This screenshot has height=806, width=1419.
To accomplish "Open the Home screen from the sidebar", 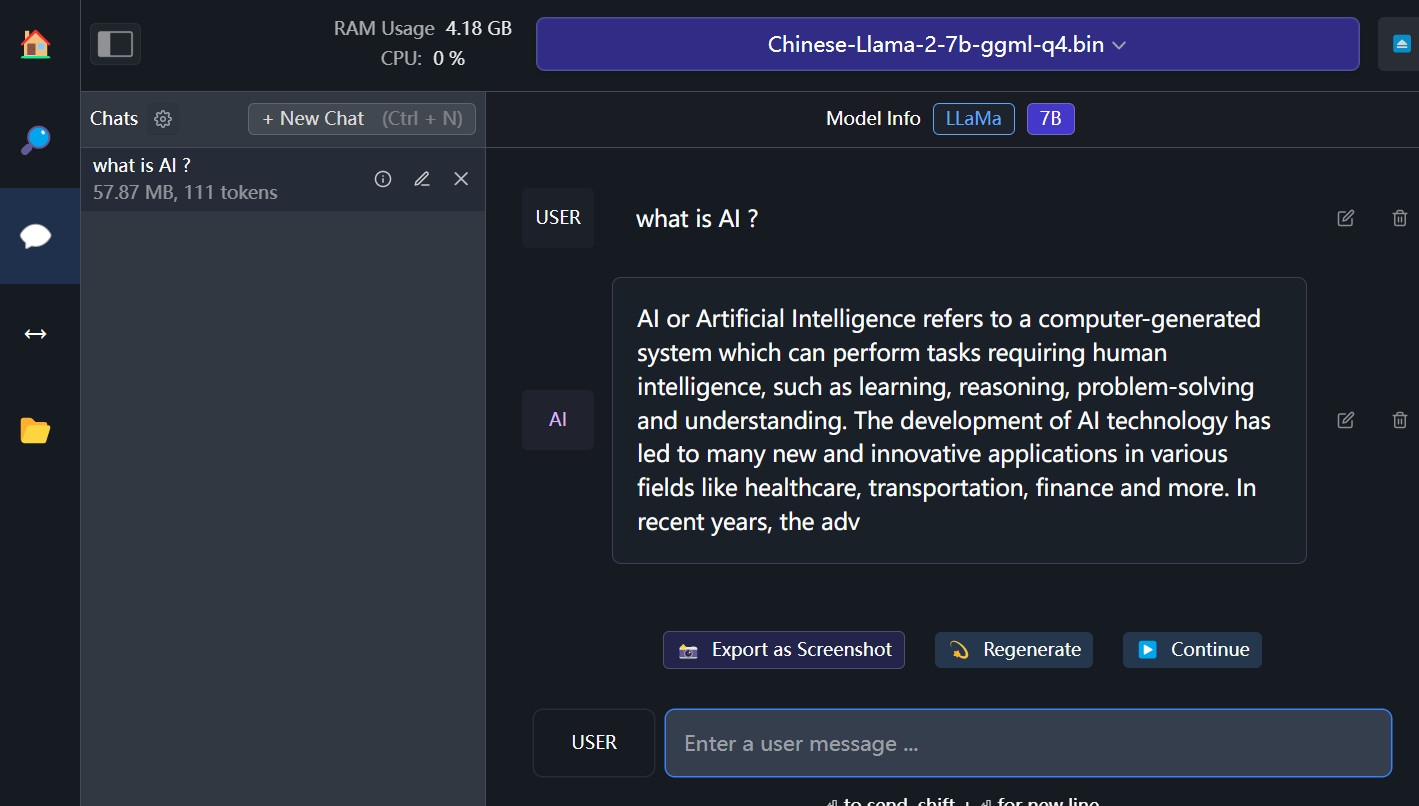I will (x=36, y=44).
